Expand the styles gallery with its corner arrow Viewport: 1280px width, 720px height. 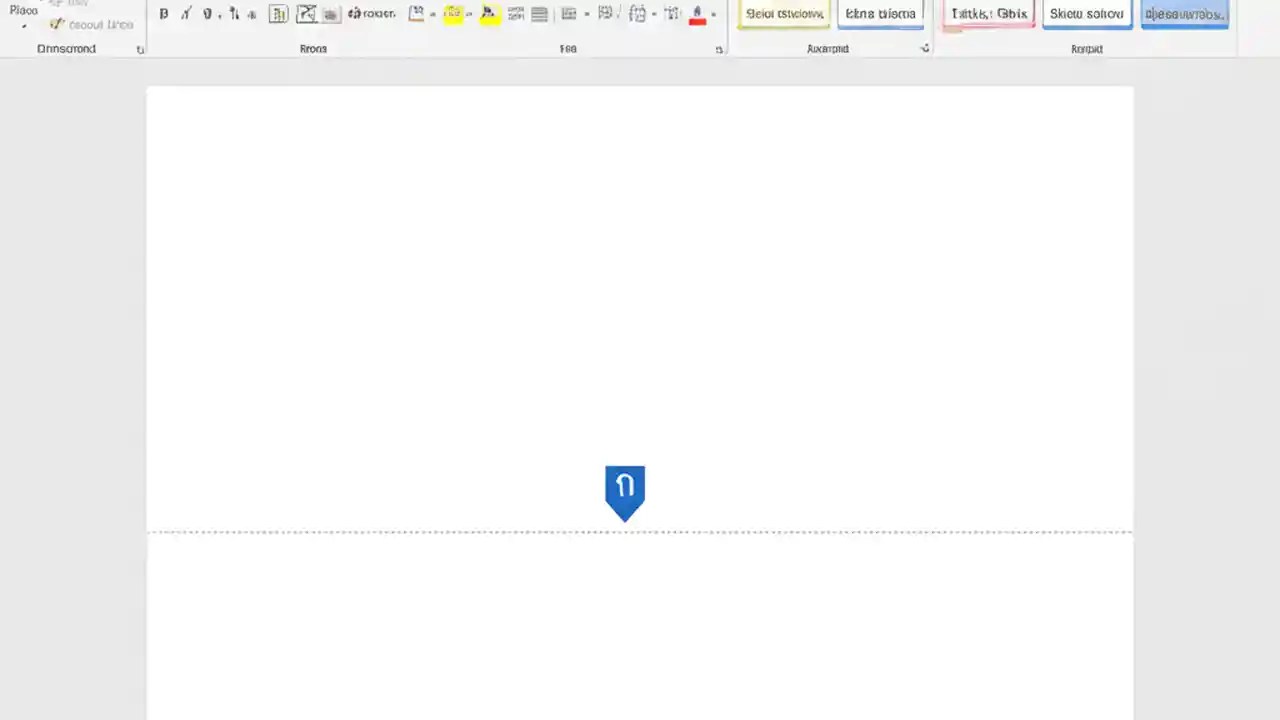pyautogui.click(x=925, y=48)
